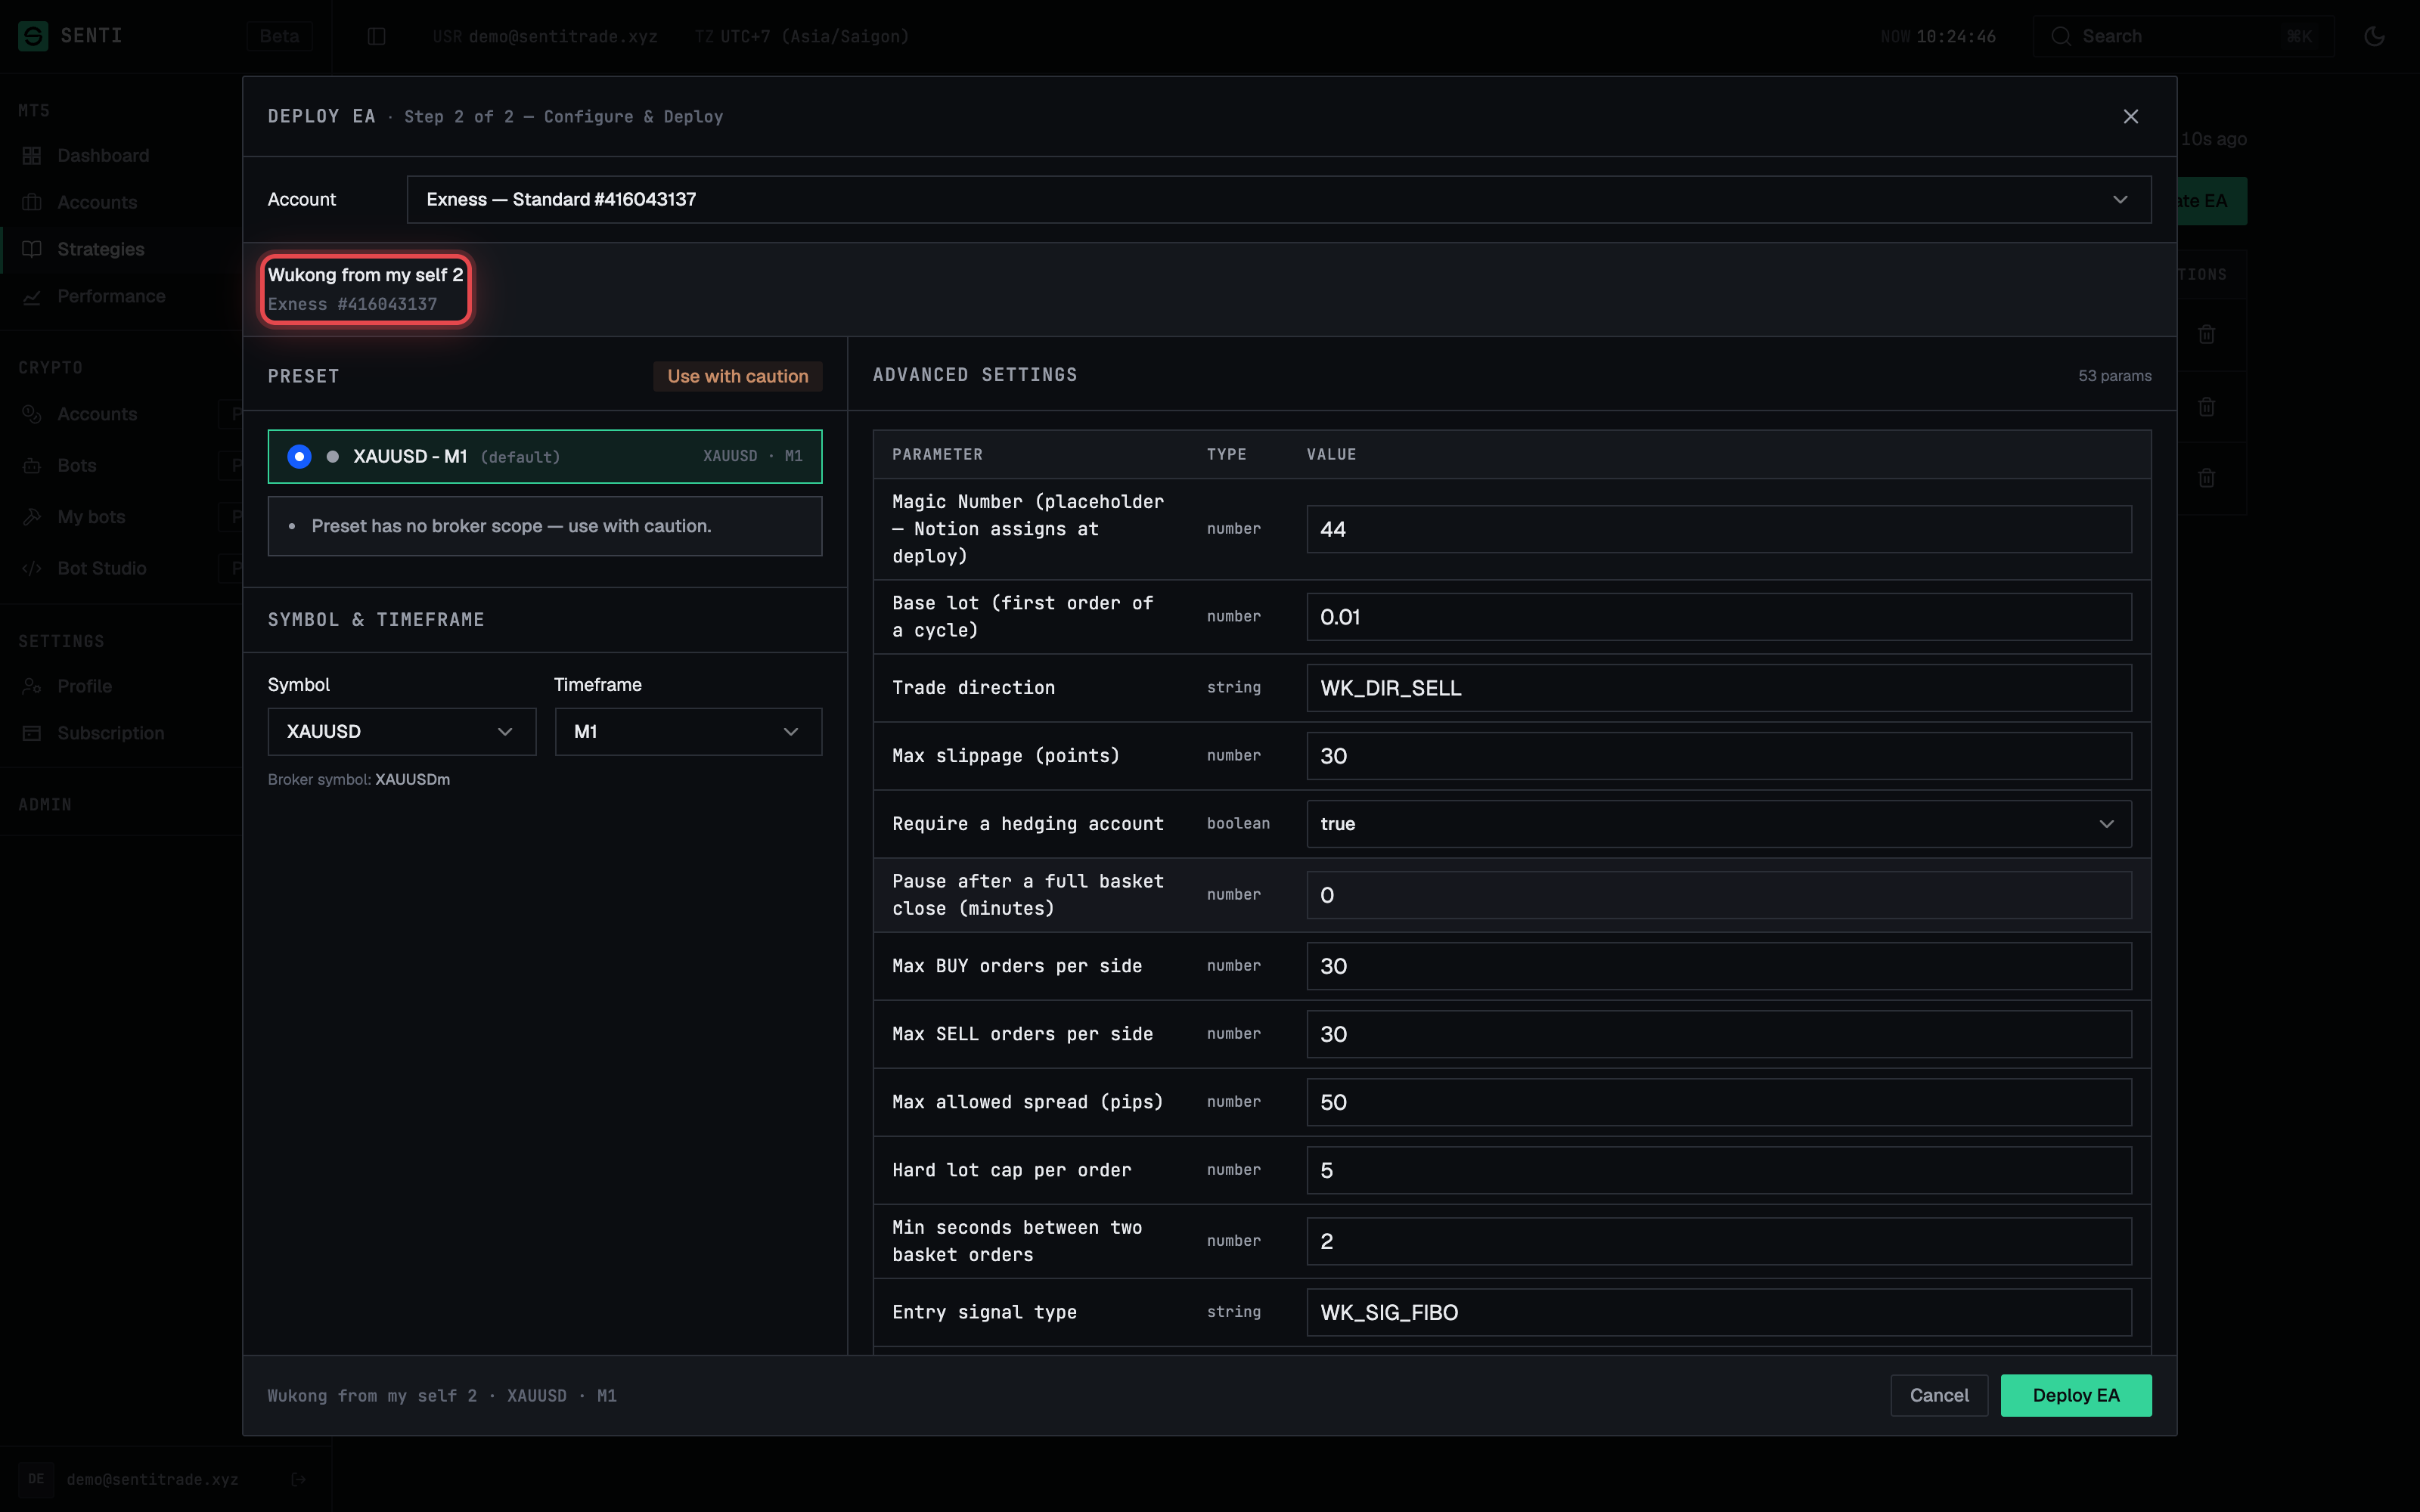This screenshot has width=2420, height=1512.
Task: Open Performance in the sidebar
Action: click(x=111, y=296)
